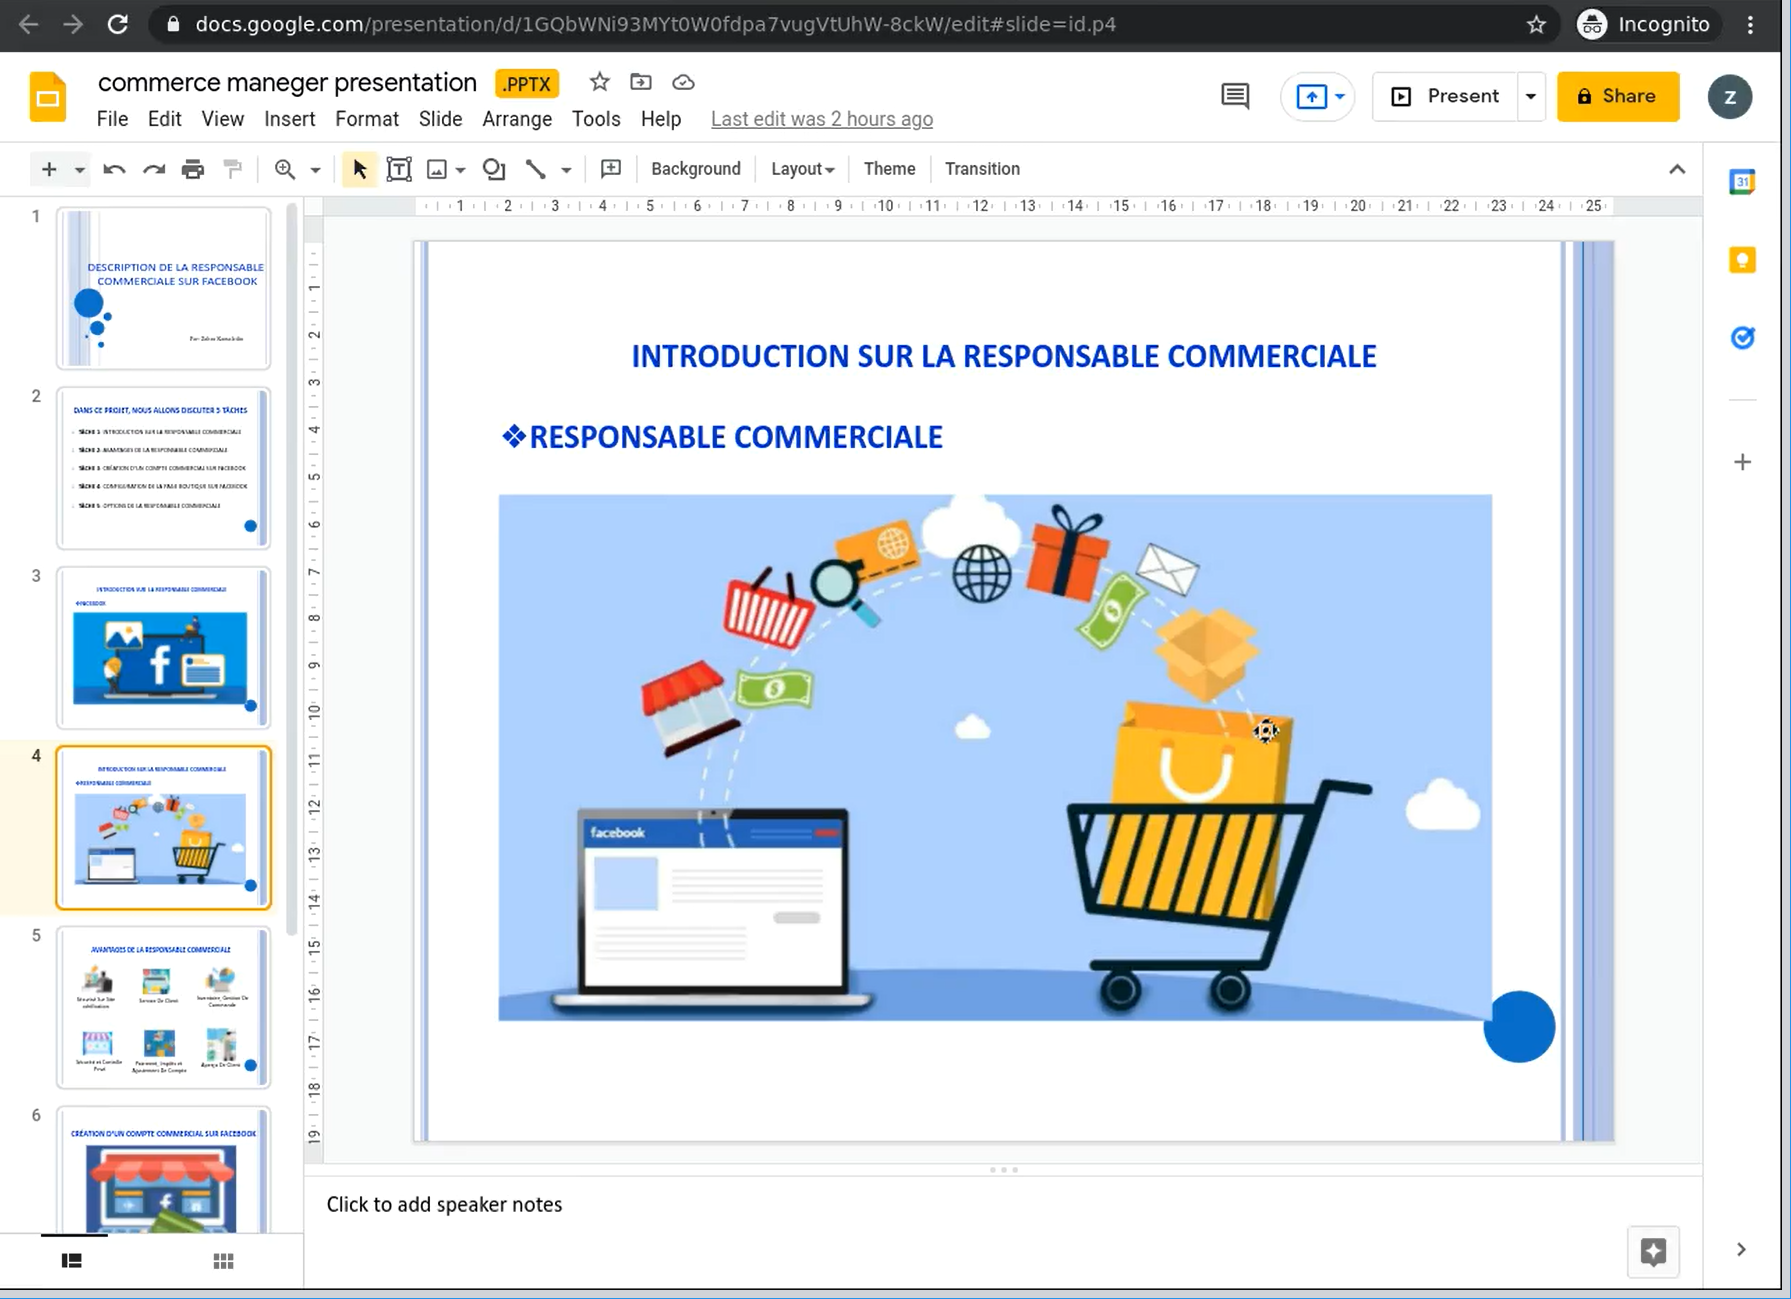1791x1299 pixels.
Task: Open Google Keep in side panel
Action: [x=1742, y=261]
